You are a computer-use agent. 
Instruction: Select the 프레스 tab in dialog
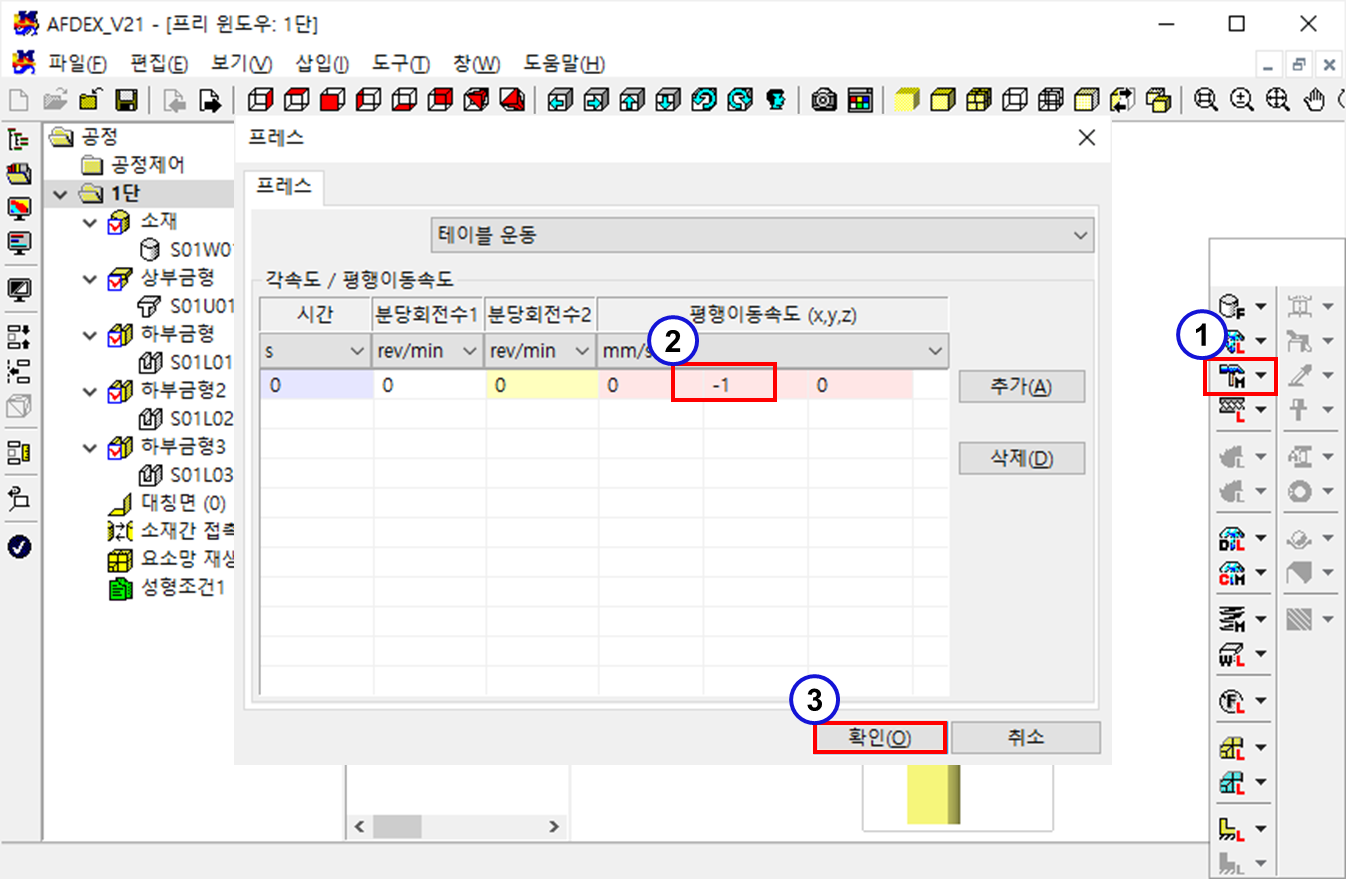[284, 186]
